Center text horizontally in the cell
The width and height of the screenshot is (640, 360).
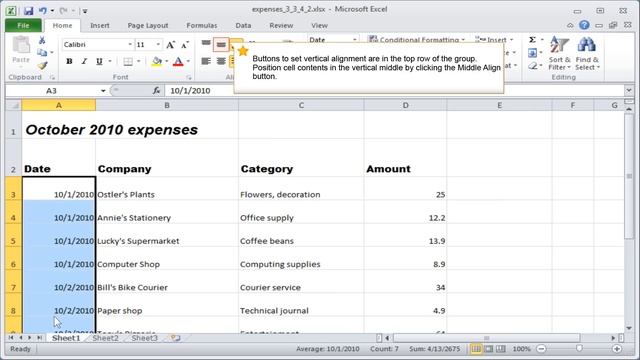[x=221, y=61]
